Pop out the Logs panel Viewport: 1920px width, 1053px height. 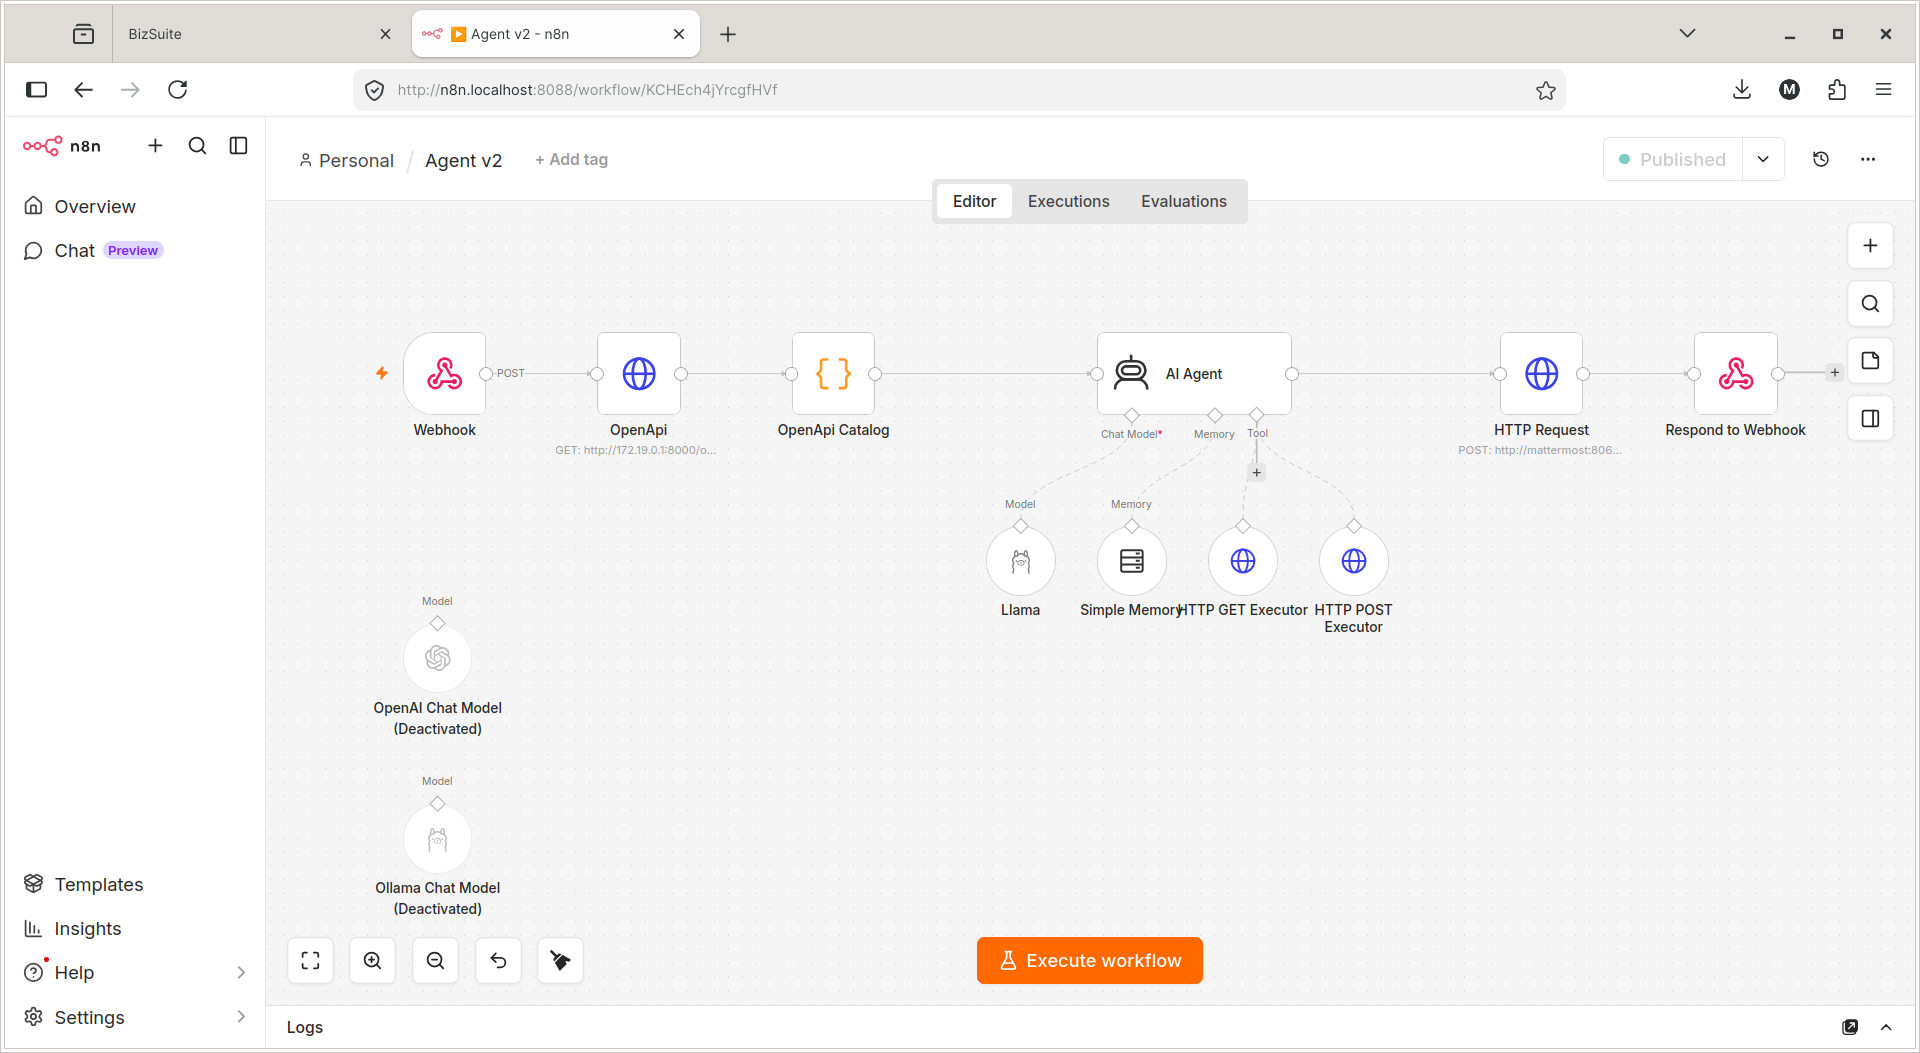[x=1850, y=1027]
